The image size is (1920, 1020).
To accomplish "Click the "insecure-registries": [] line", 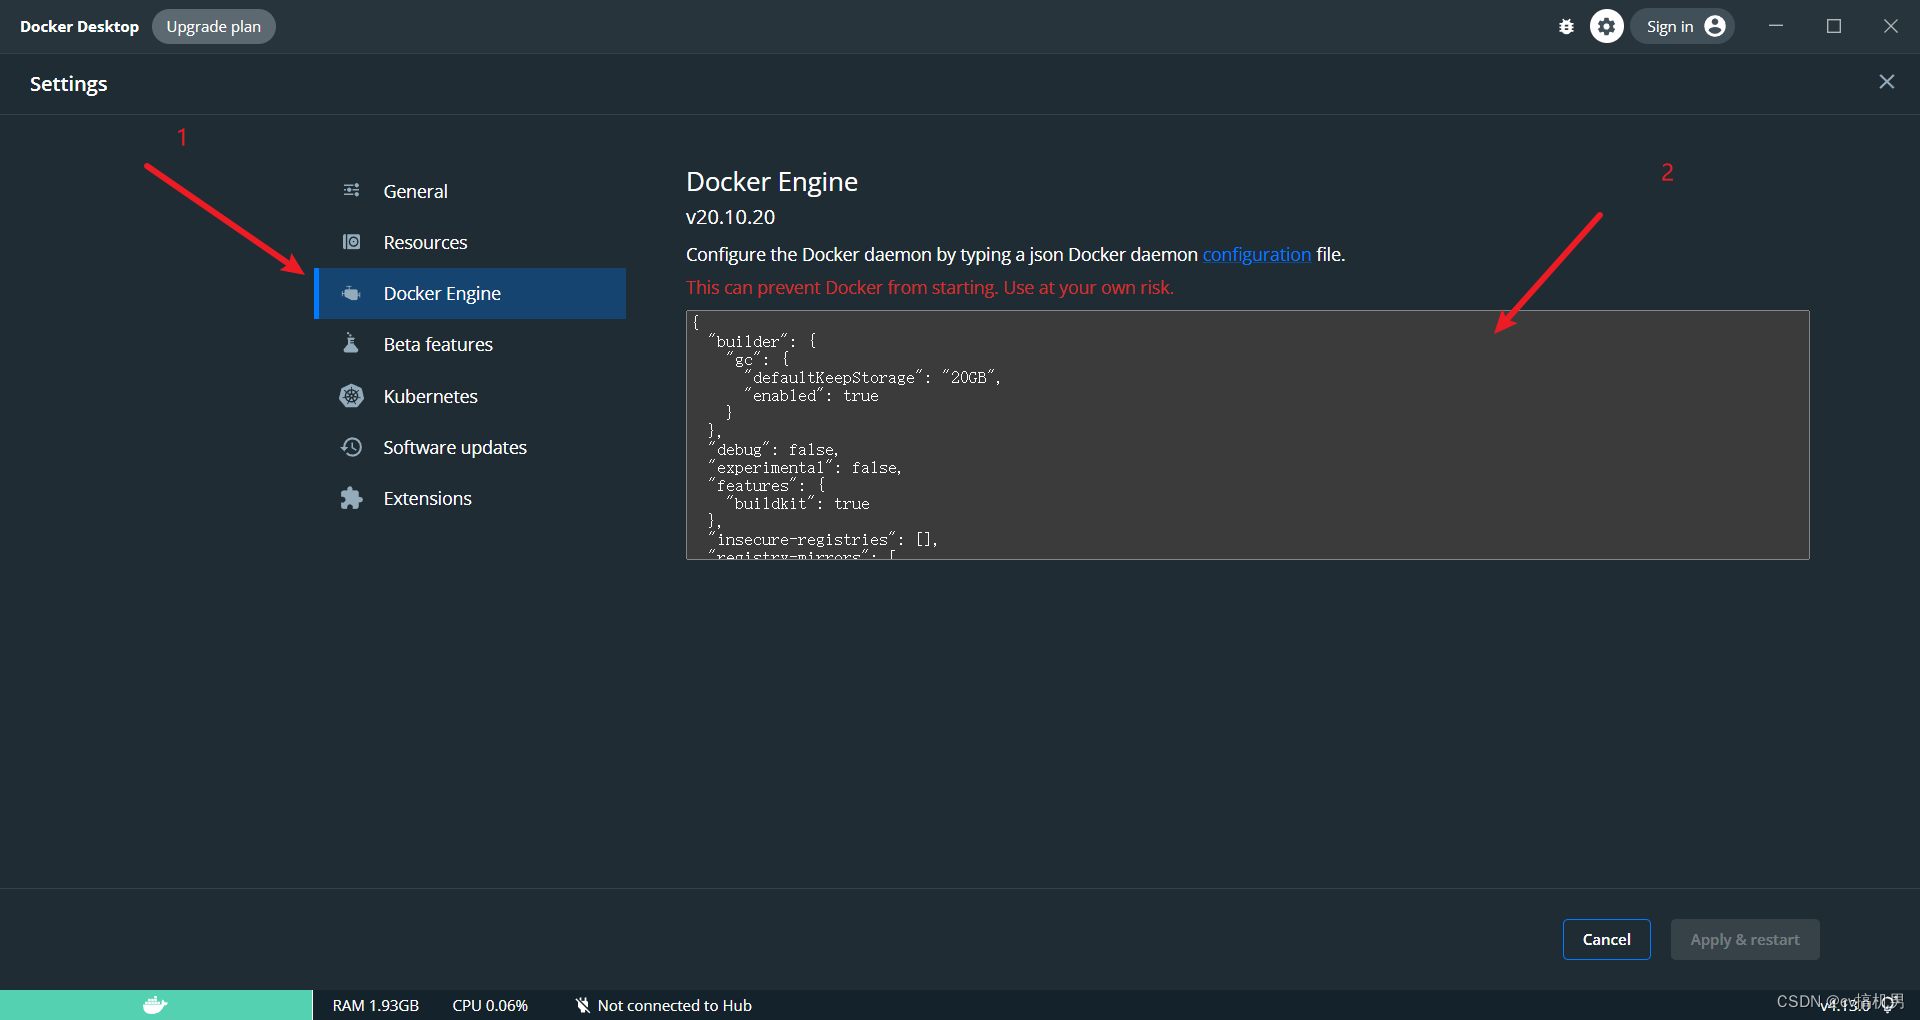I will tap(823, 540).
